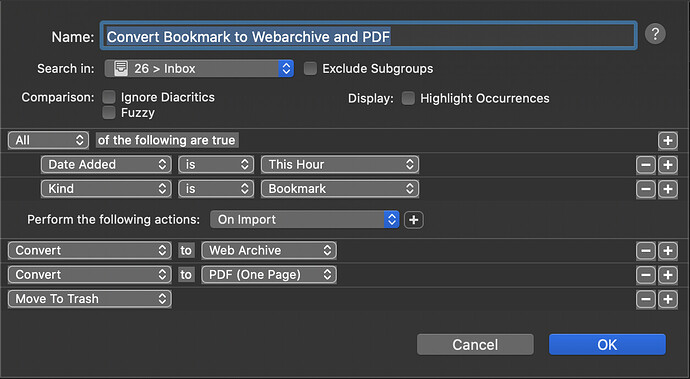
Task: Change Web Archive format dropdown
Action: click(x=269, y=250)
